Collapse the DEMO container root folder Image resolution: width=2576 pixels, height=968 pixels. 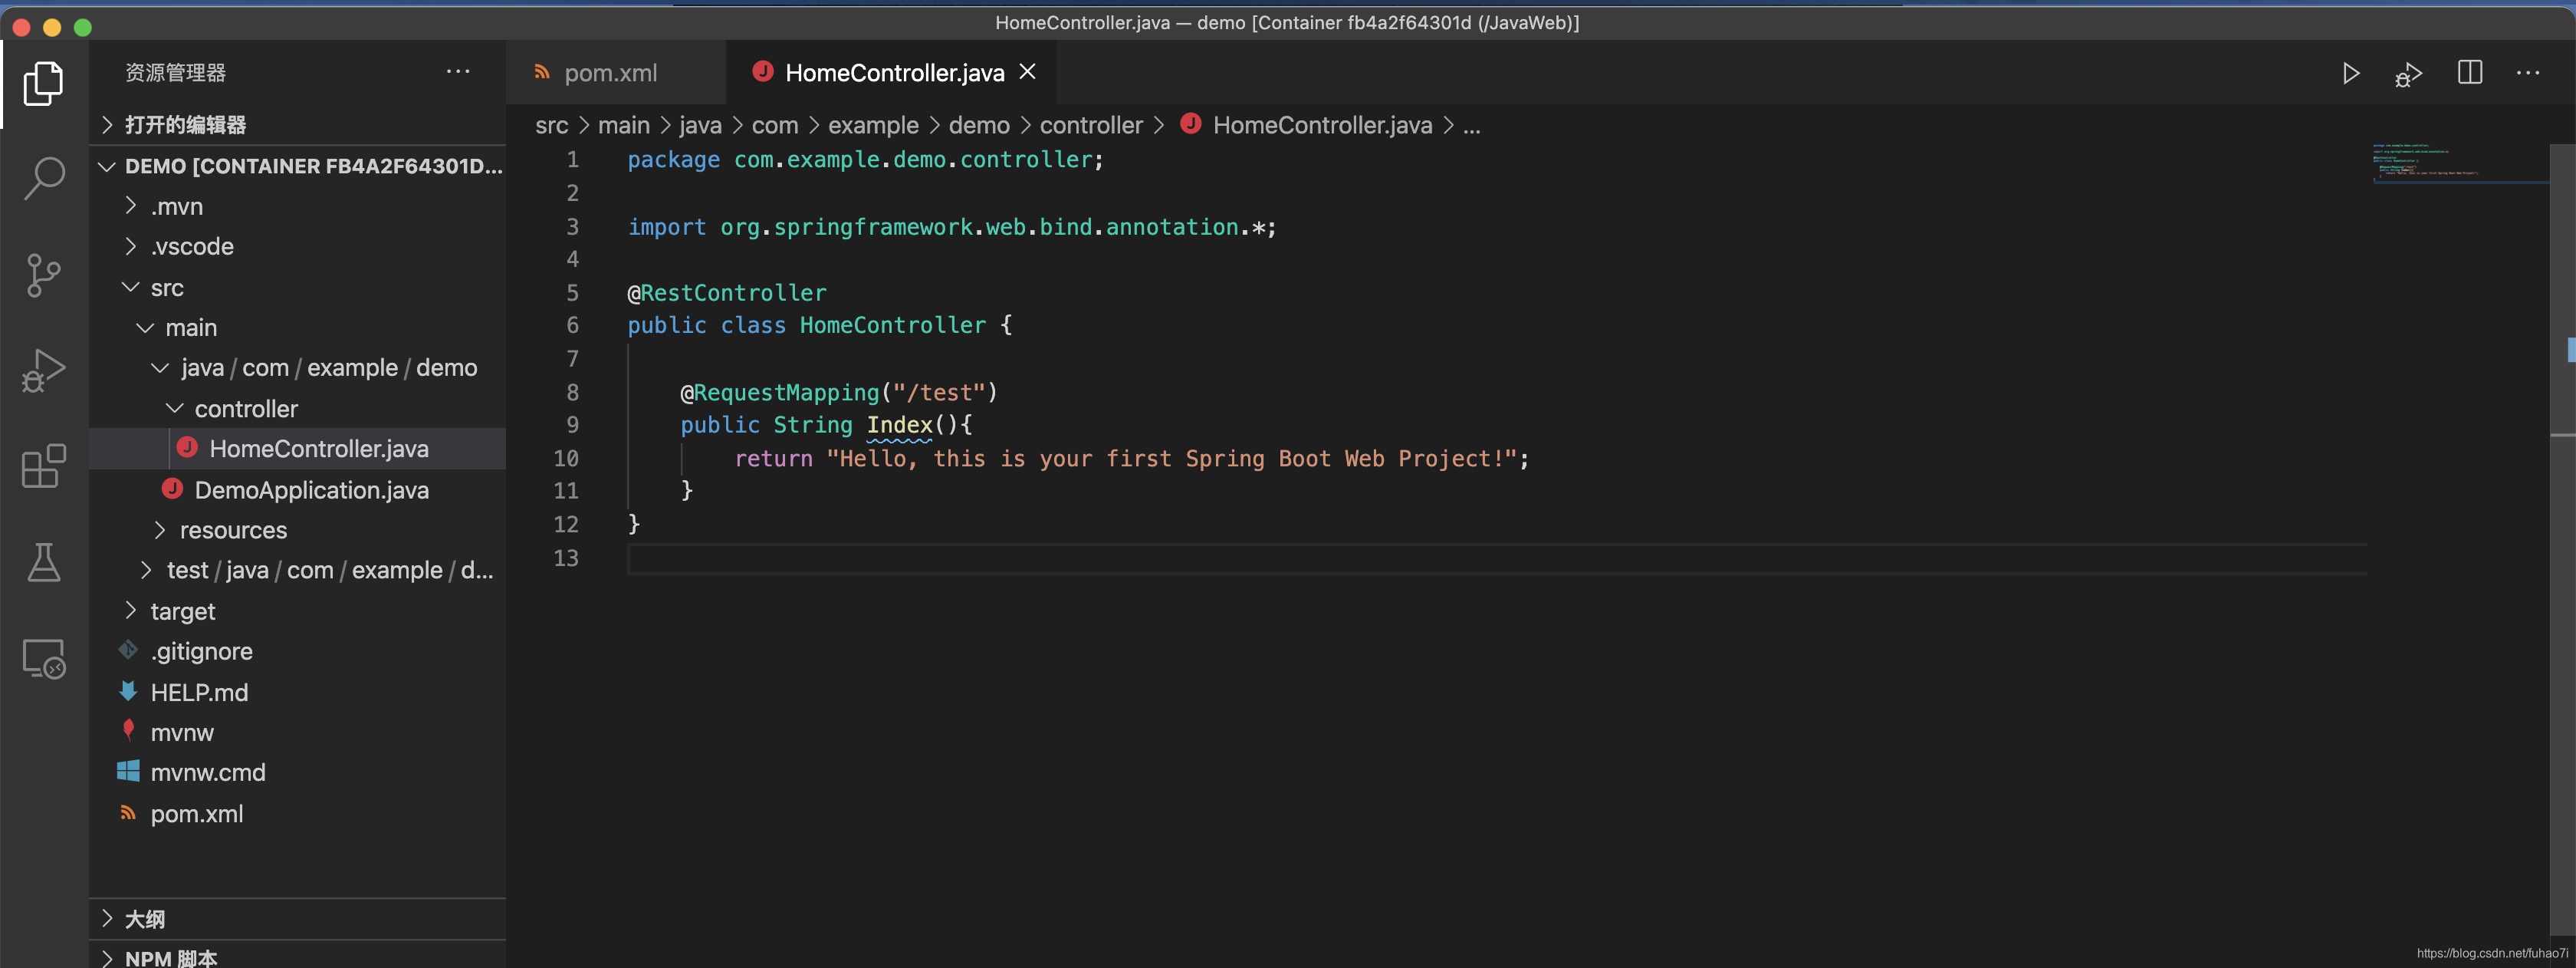[297, 166]
